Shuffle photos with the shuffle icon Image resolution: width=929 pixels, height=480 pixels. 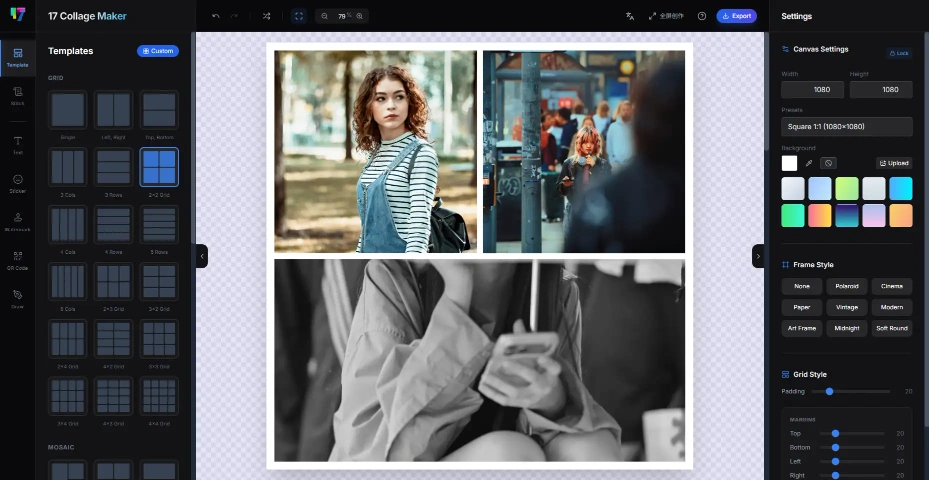pos(267,16)
